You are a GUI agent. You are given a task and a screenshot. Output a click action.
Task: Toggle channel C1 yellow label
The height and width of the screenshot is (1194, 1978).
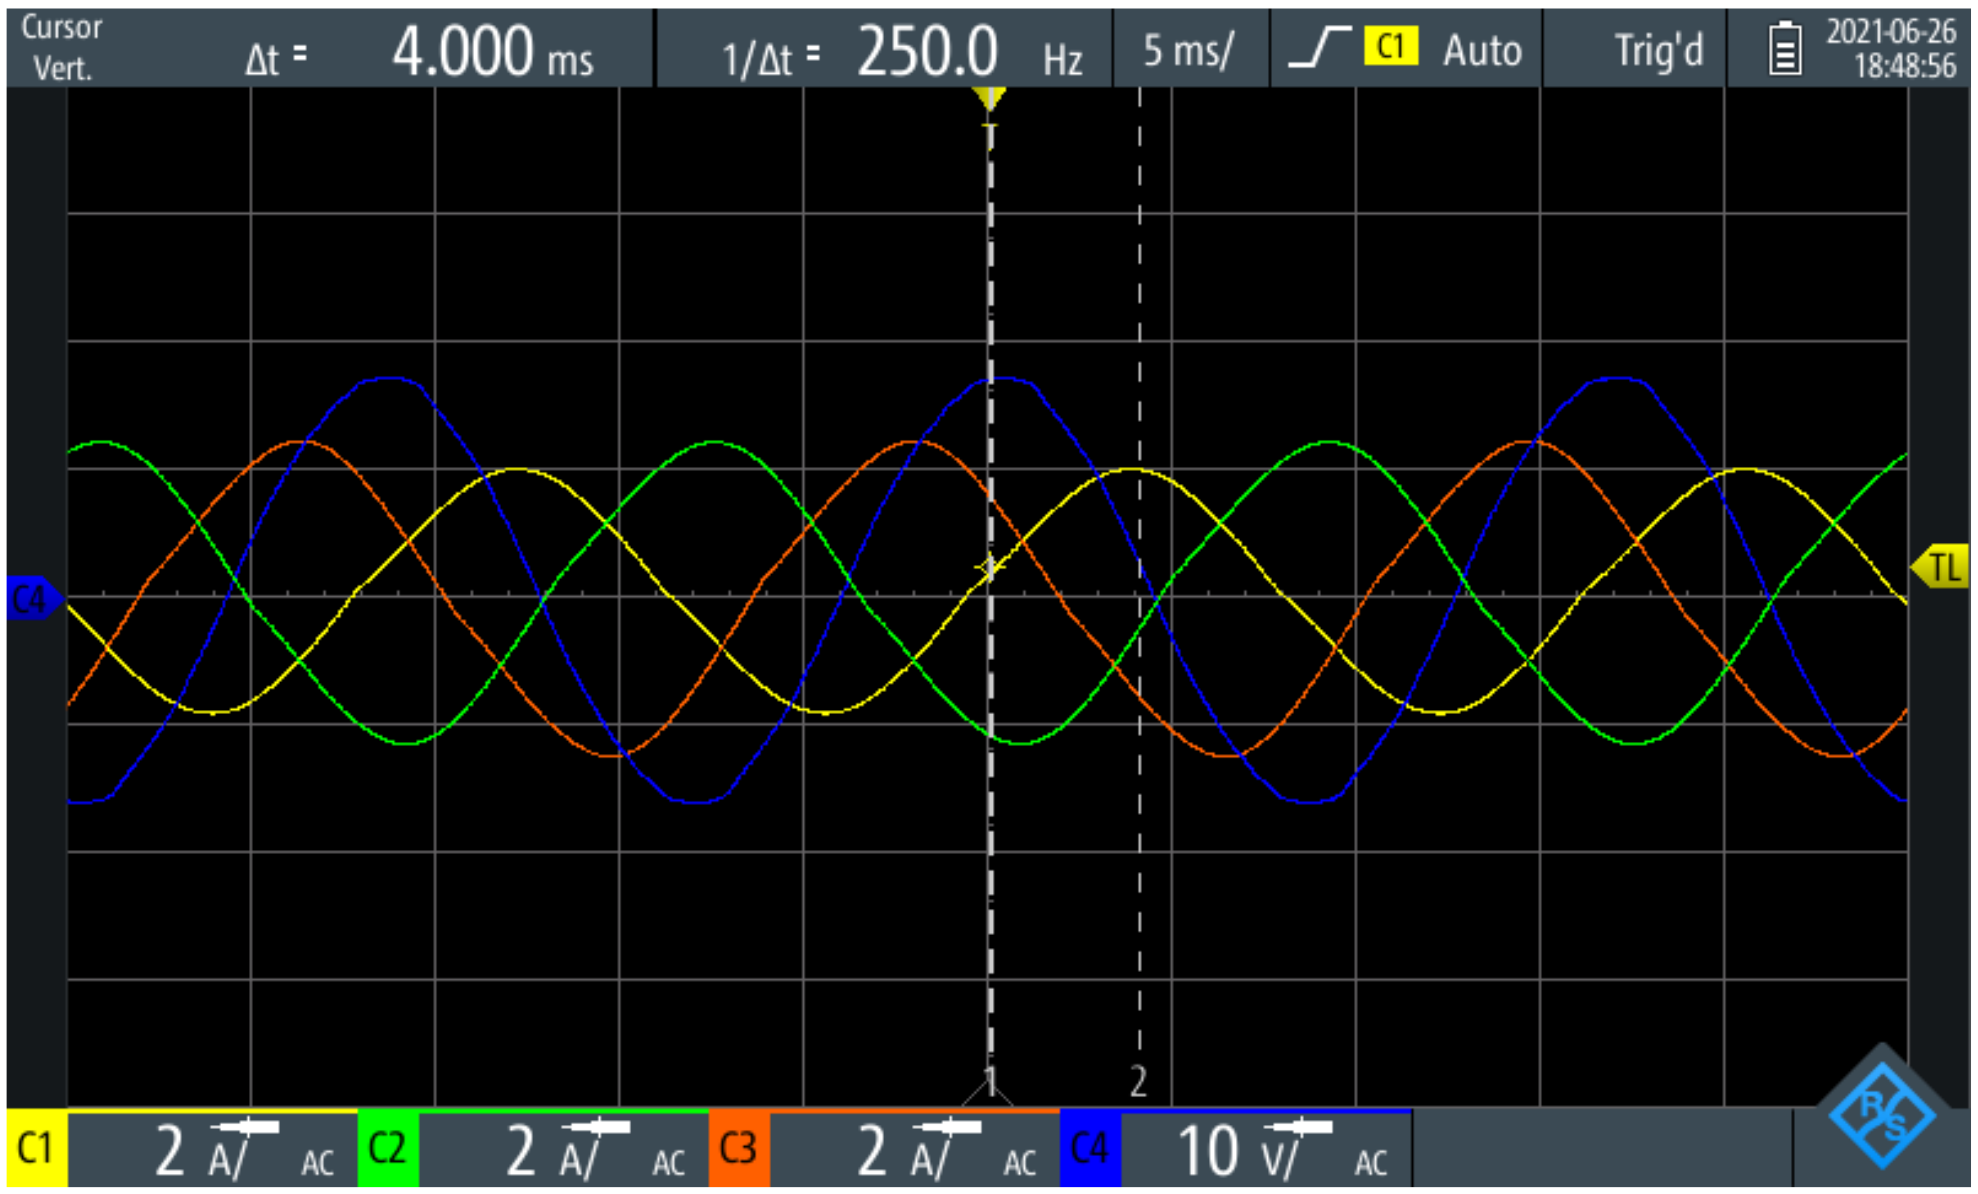pos(36,1149)
